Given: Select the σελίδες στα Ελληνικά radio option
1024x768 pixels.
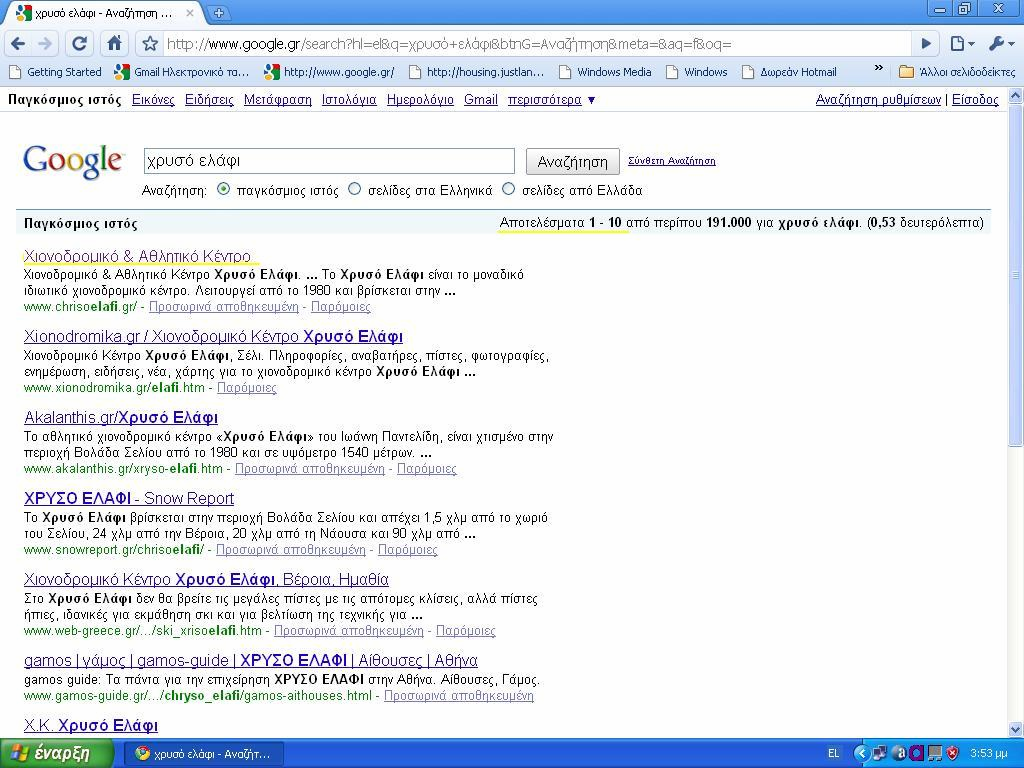Looking at the screenshot, I should click(x=355, y=189).
